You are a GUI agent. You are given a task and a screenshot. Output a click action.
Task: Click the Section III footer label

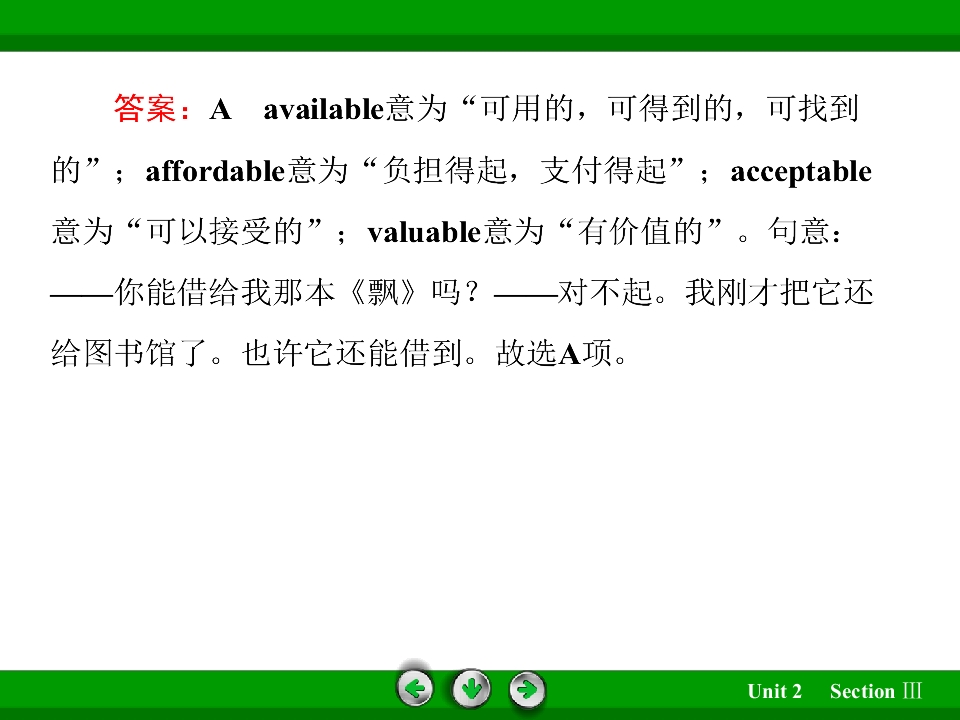click(876, 691)
